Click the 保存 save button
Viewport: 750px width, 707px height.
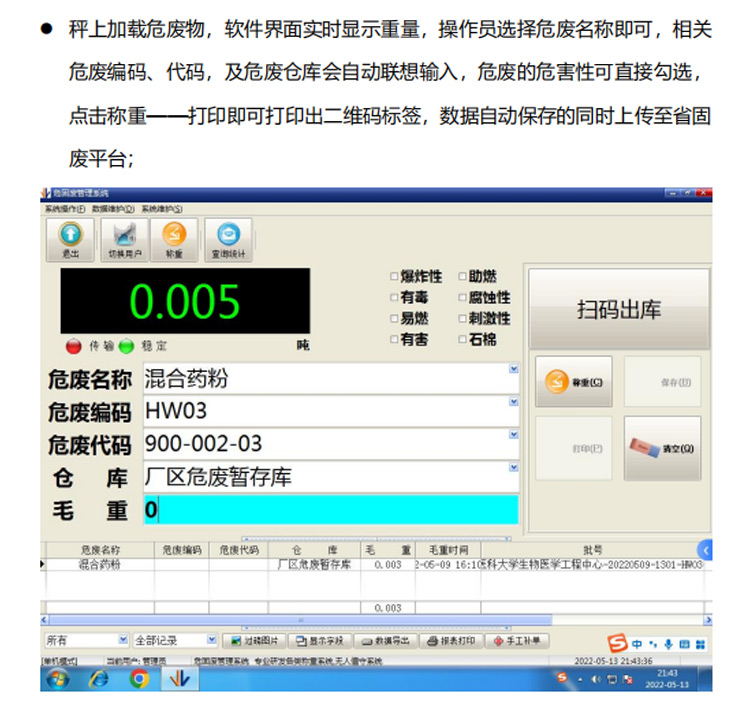tap(662, 382)
